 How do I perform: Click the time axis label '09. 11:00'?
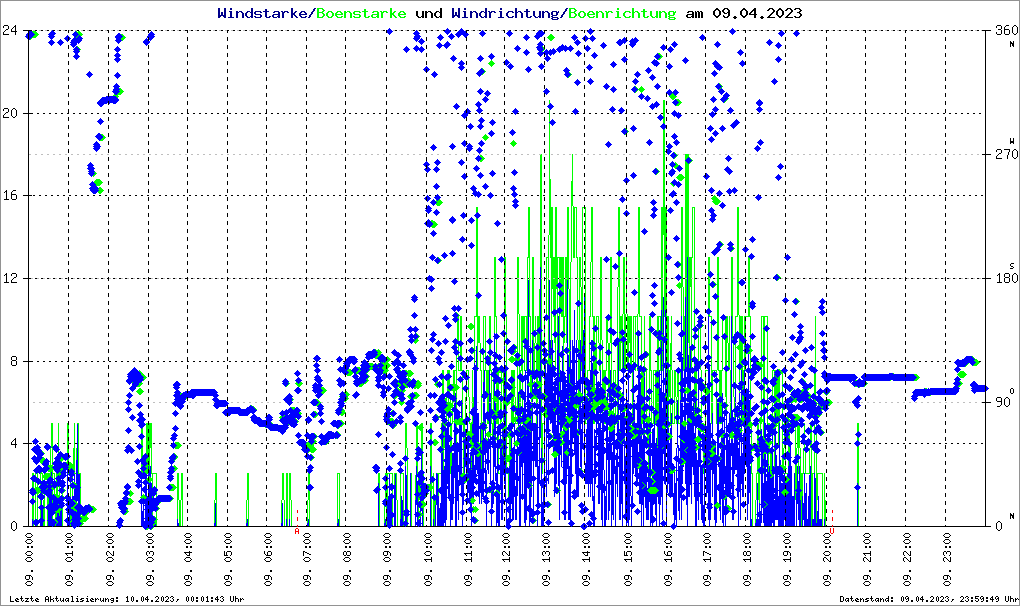click(468, 560)
